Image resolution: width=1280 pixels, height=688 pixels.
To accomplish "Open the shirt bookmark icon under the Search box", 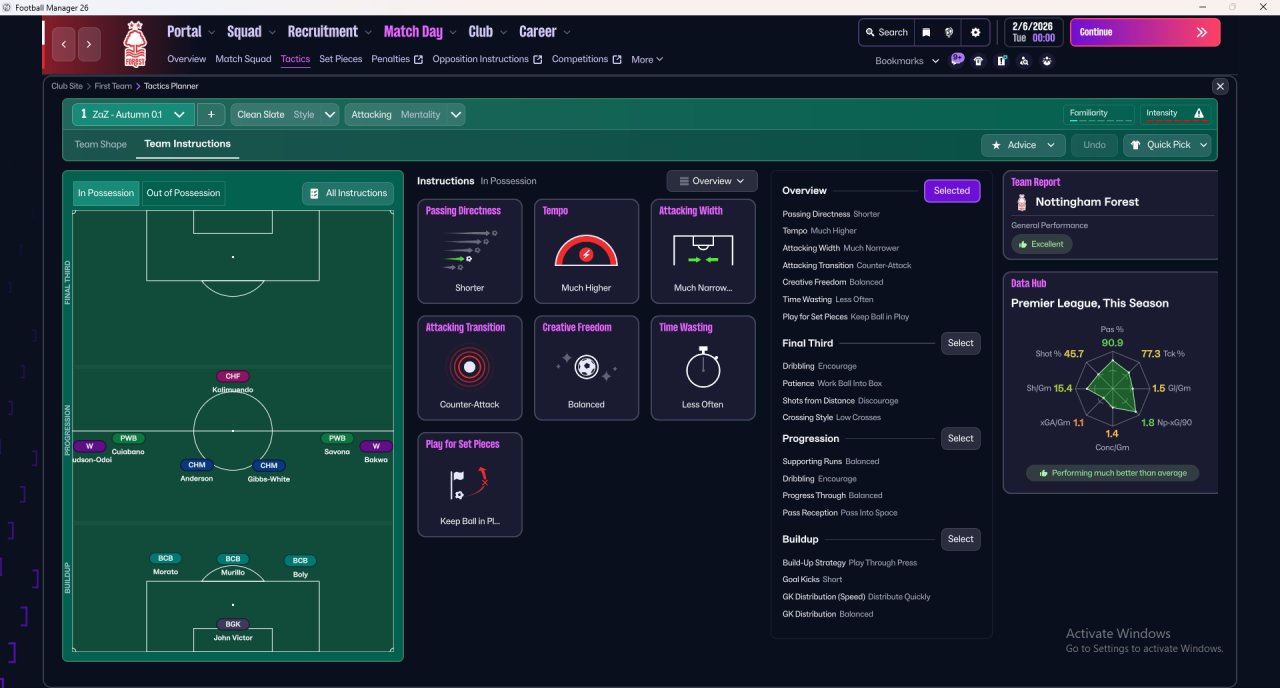I will [978, 61].
